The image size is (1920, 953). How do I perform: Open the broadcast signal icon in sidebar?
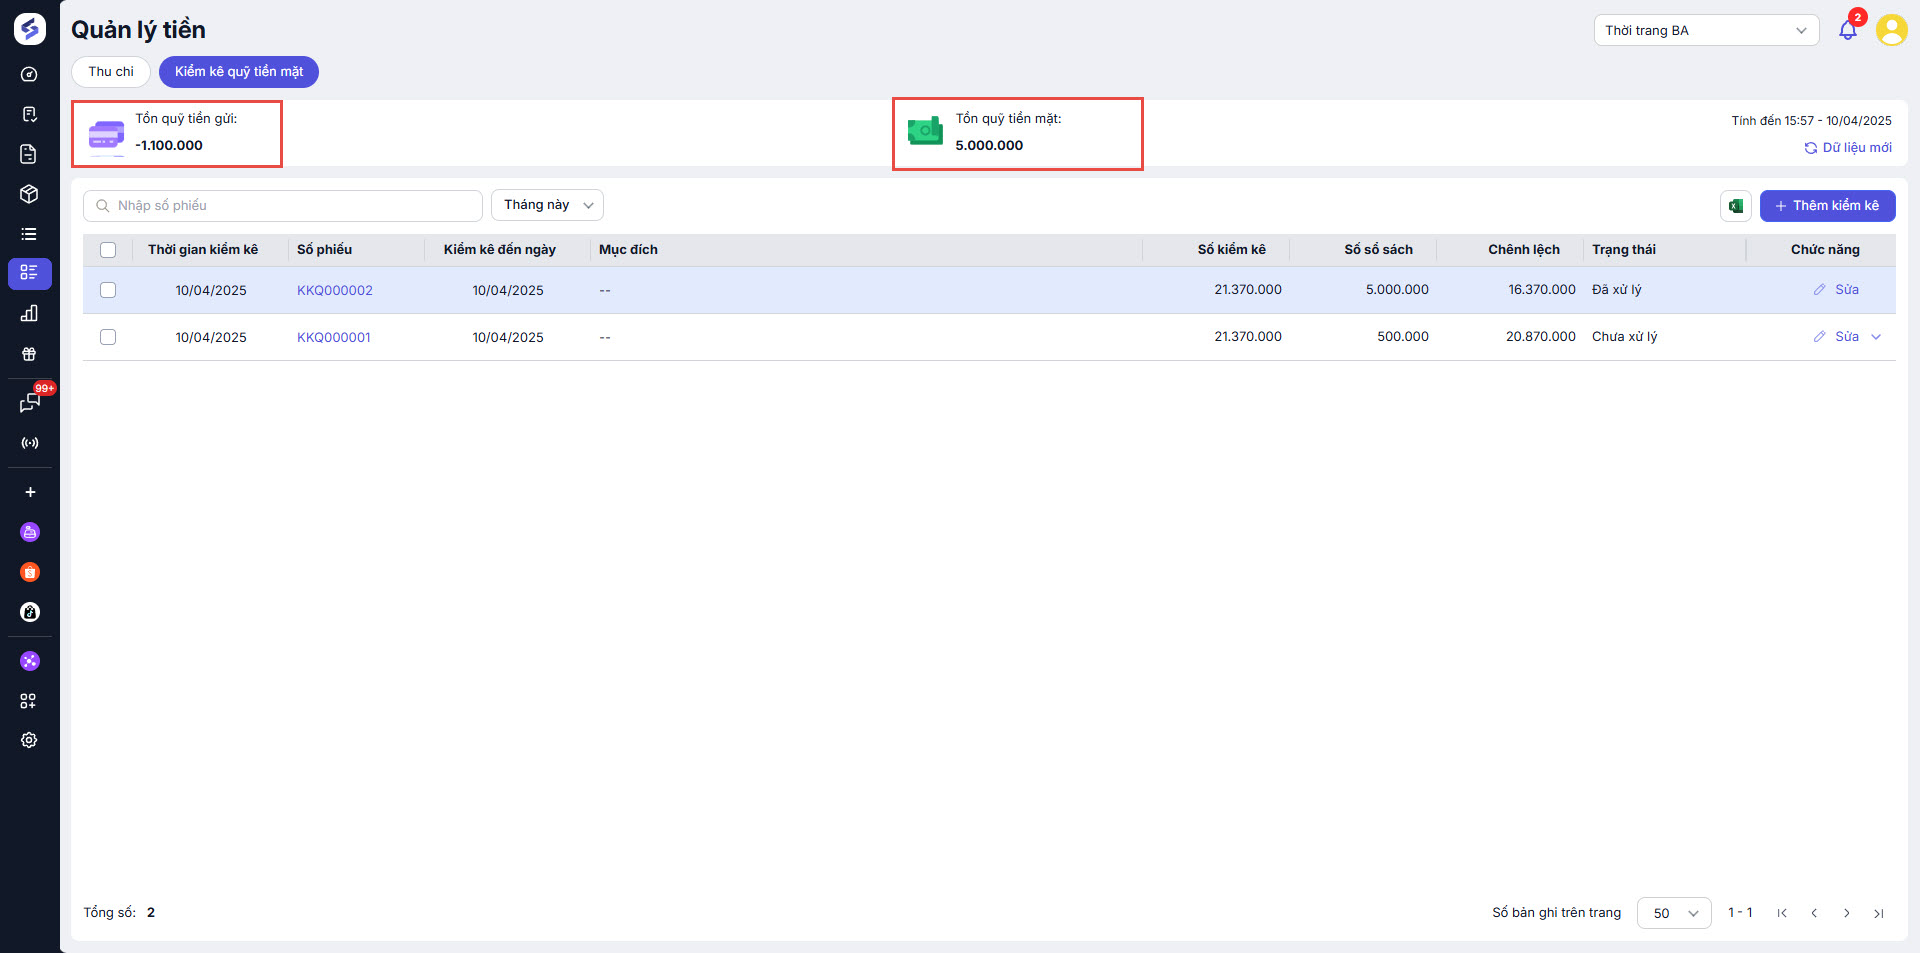point(30,443)
